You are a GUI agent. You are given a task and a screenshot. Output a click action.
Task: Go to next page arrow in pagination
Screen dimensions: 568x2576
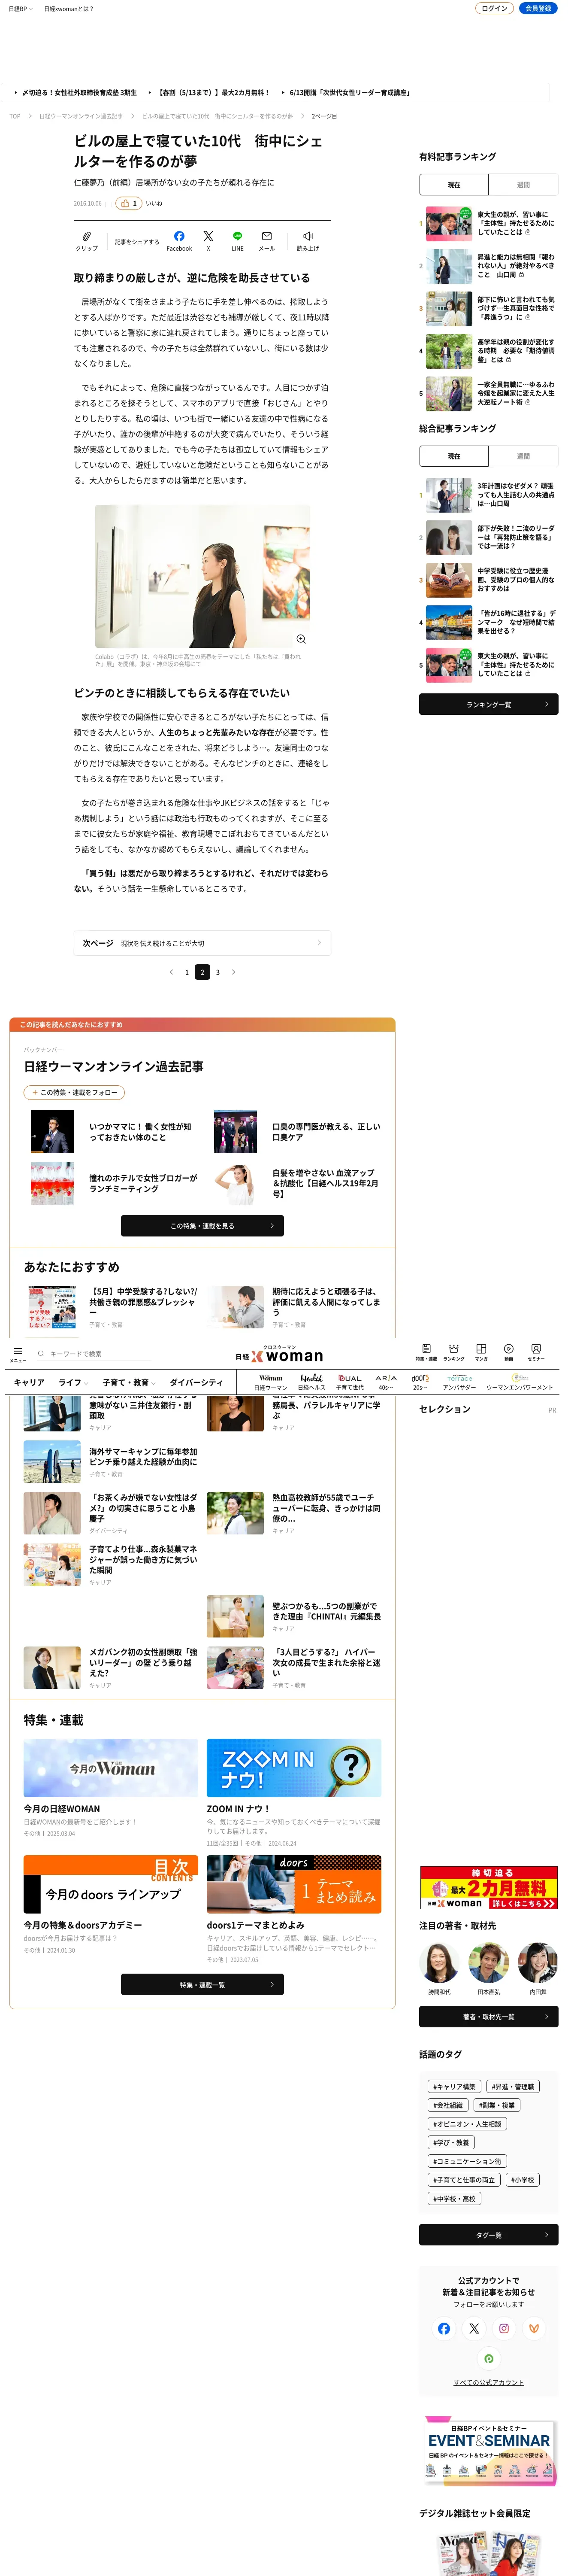pos(234,972)
